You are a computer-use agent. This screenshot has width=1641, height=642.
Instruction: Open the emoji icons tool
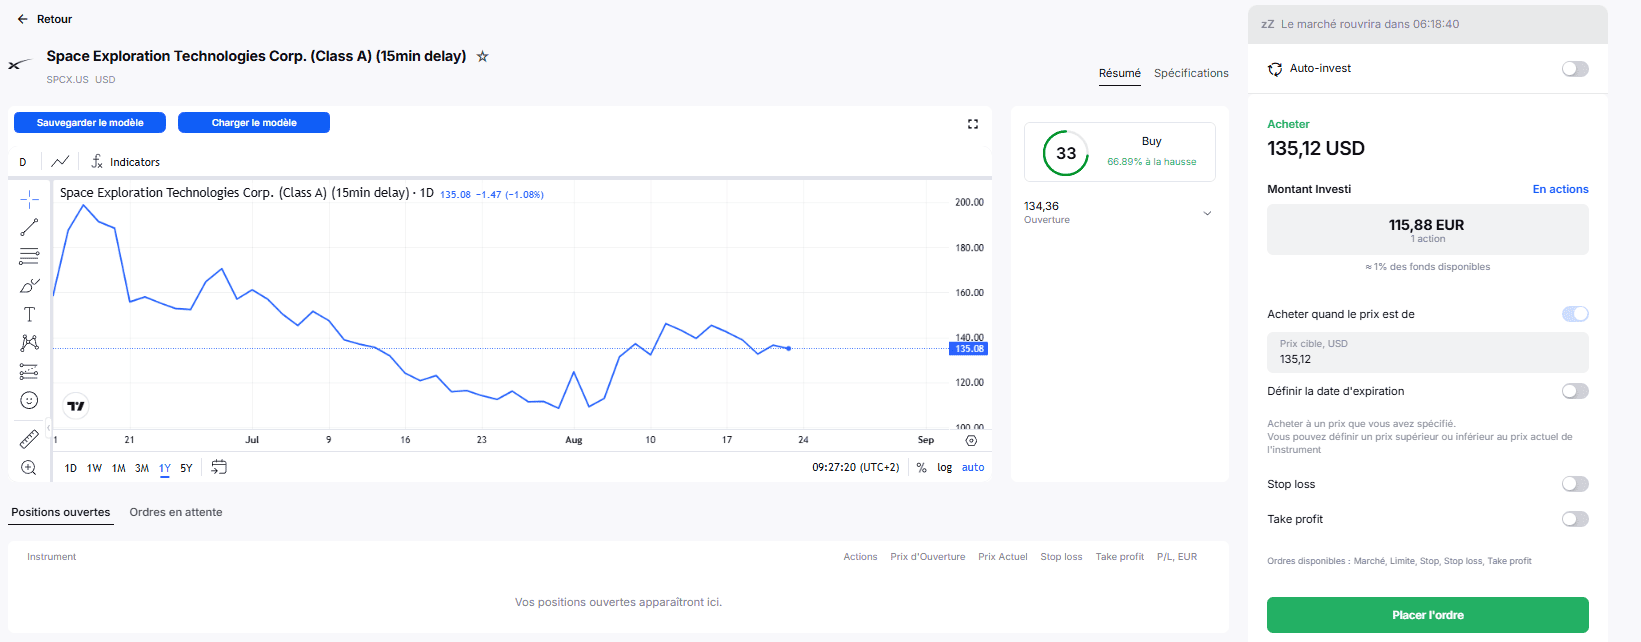(x=29, y=401)
